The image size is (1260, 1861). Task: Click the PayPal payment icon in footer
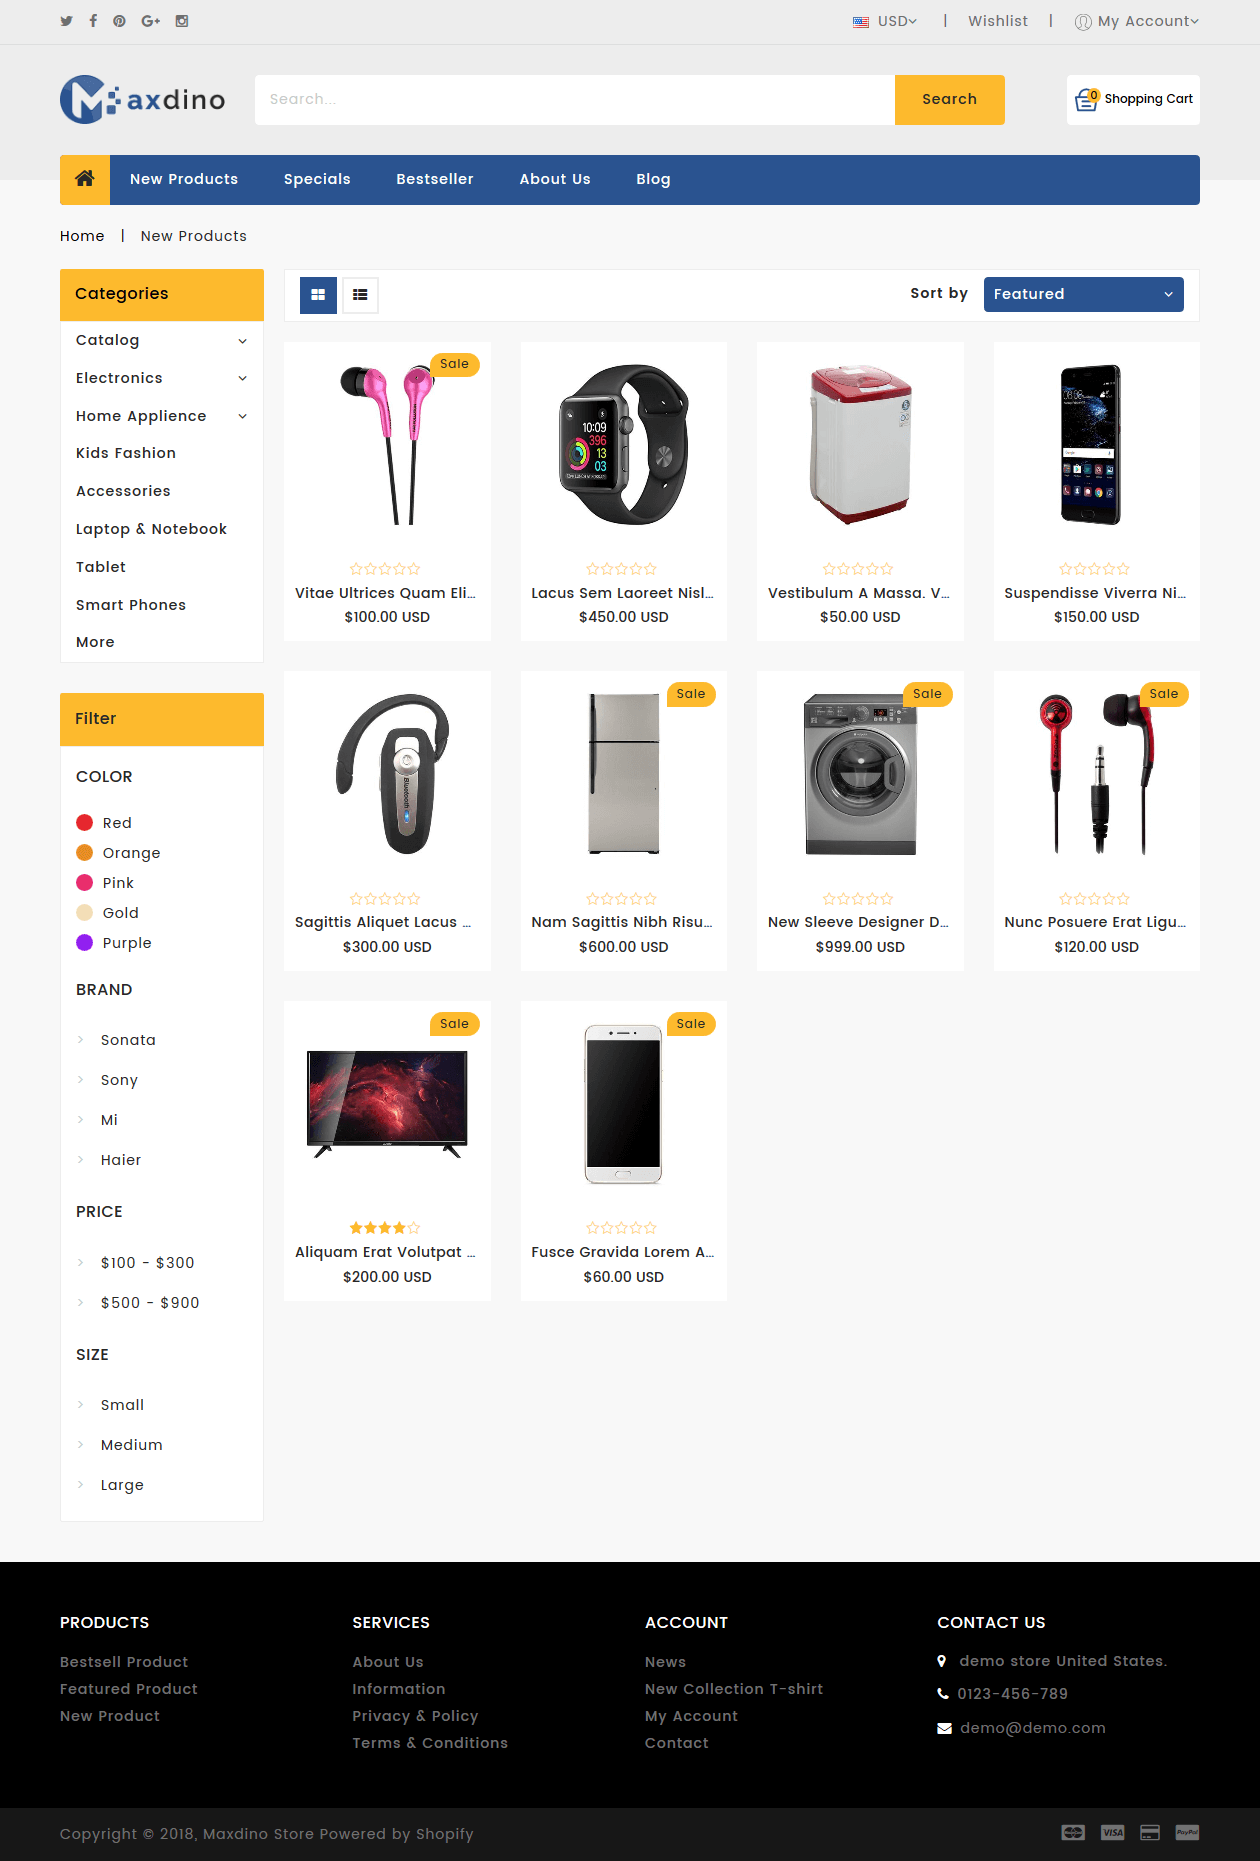click(x=1187, y=1832)
